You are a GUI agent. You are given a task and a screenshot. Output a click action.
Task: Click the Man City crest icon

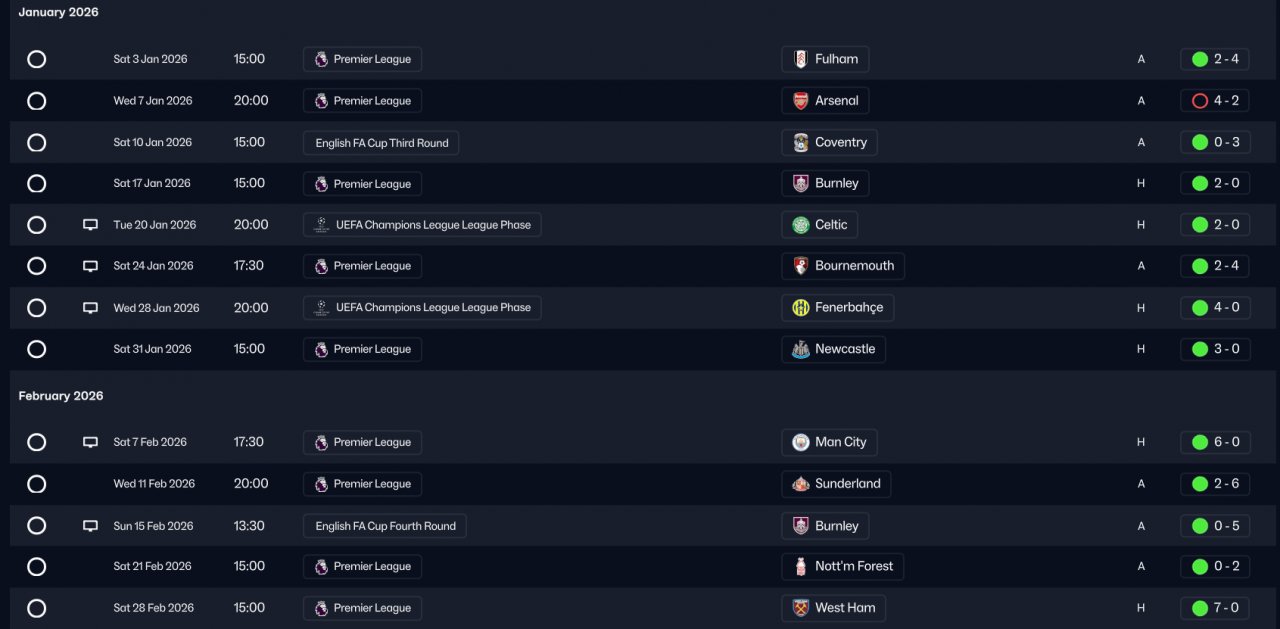[800, 442]
